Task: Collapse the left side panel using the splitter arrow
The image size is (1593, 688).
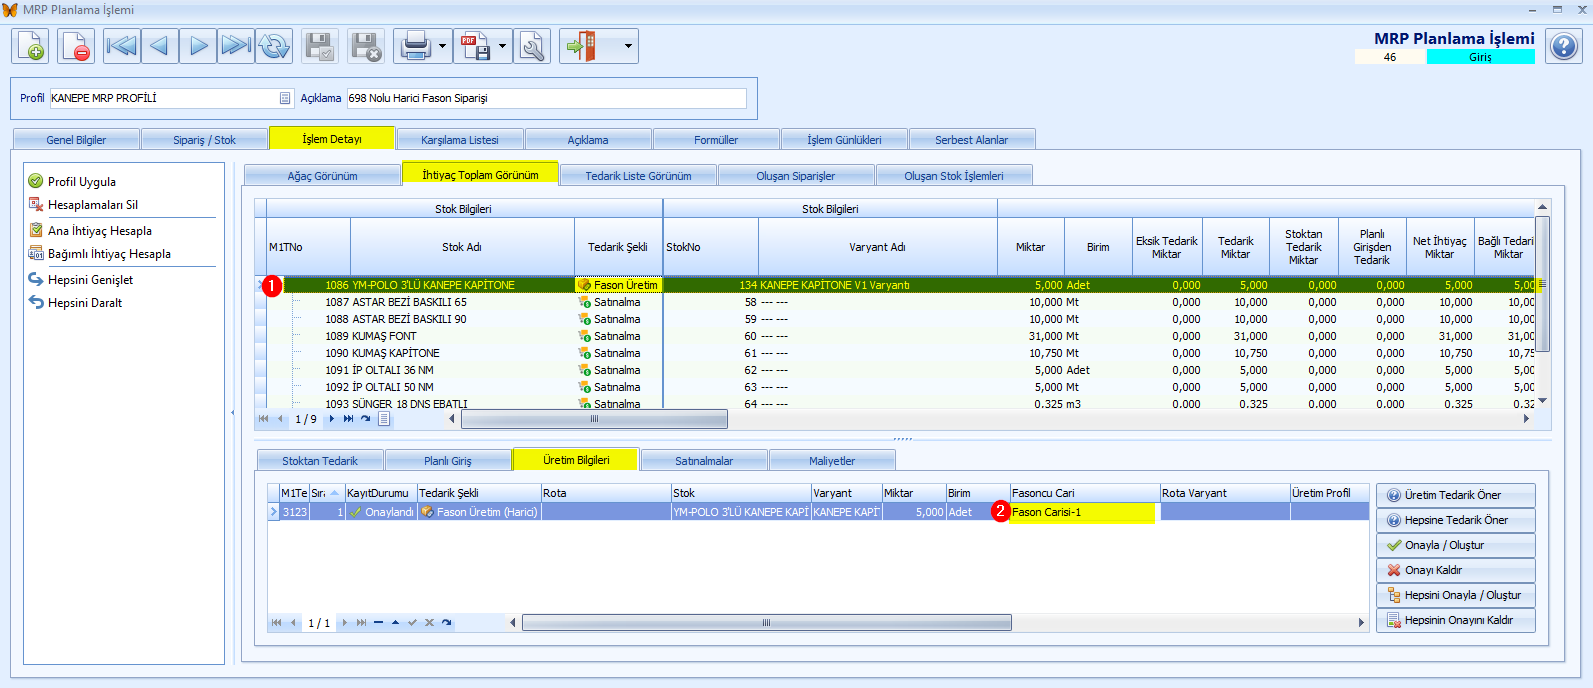Action: [232, 412]
